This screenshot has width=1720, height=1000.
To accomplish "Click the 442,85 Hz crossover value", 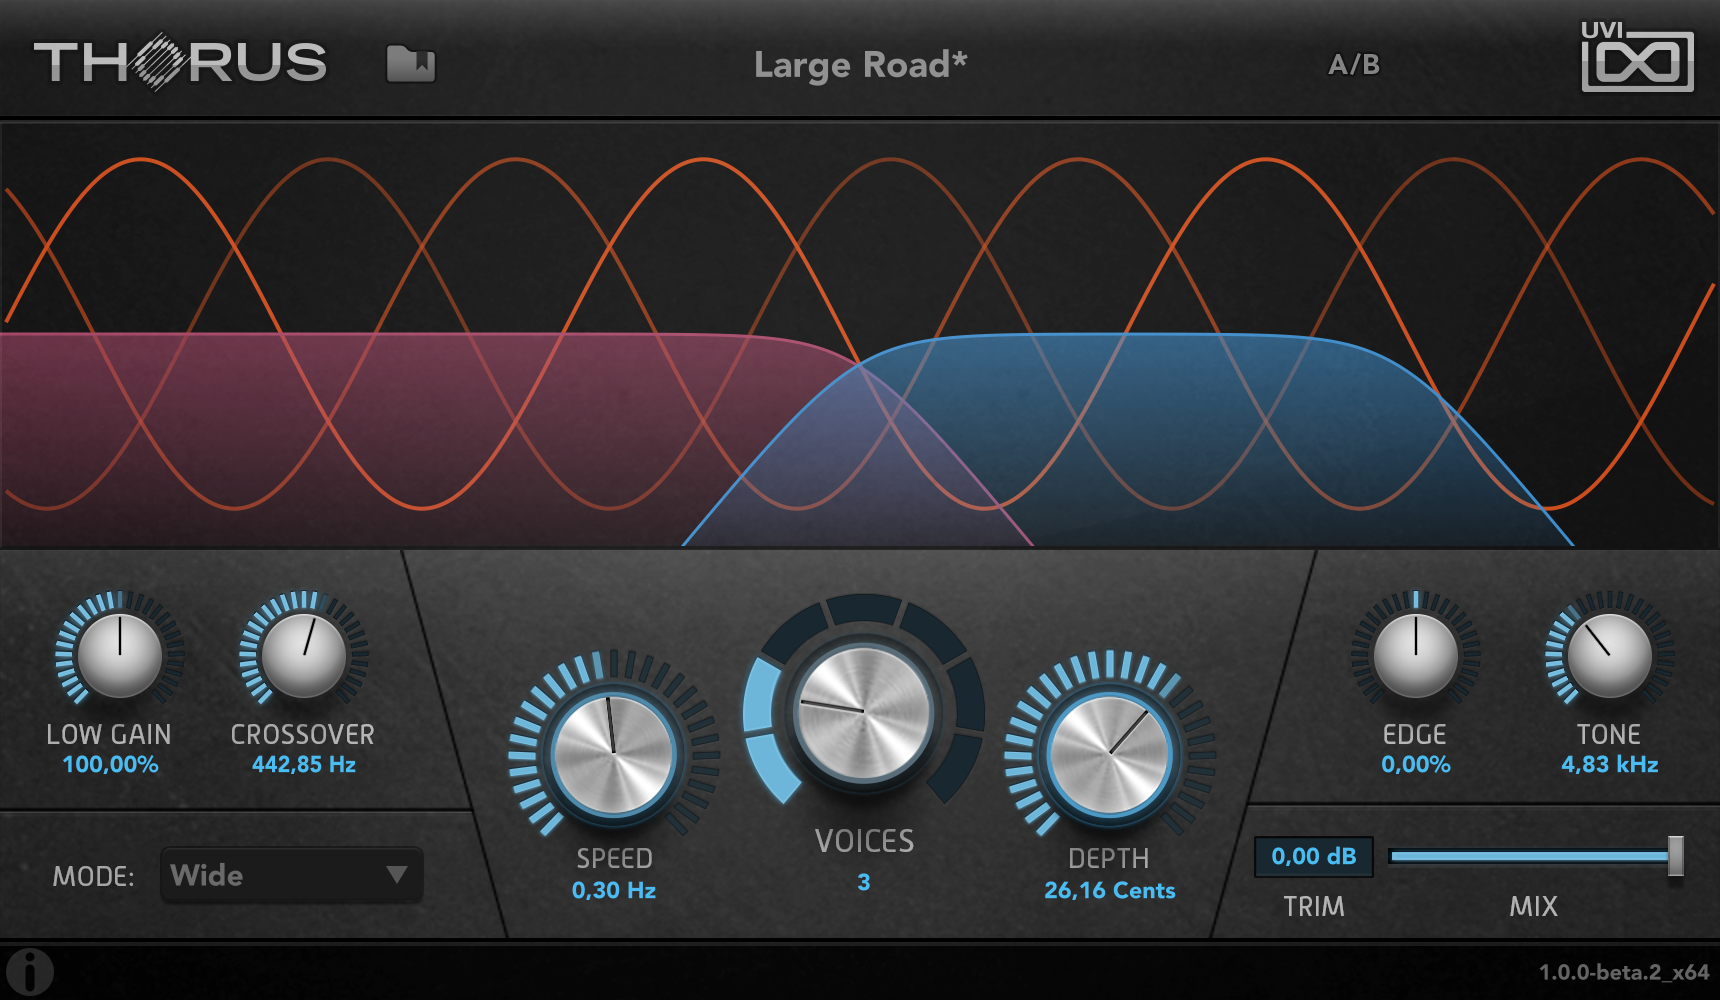I will point(304,765).
